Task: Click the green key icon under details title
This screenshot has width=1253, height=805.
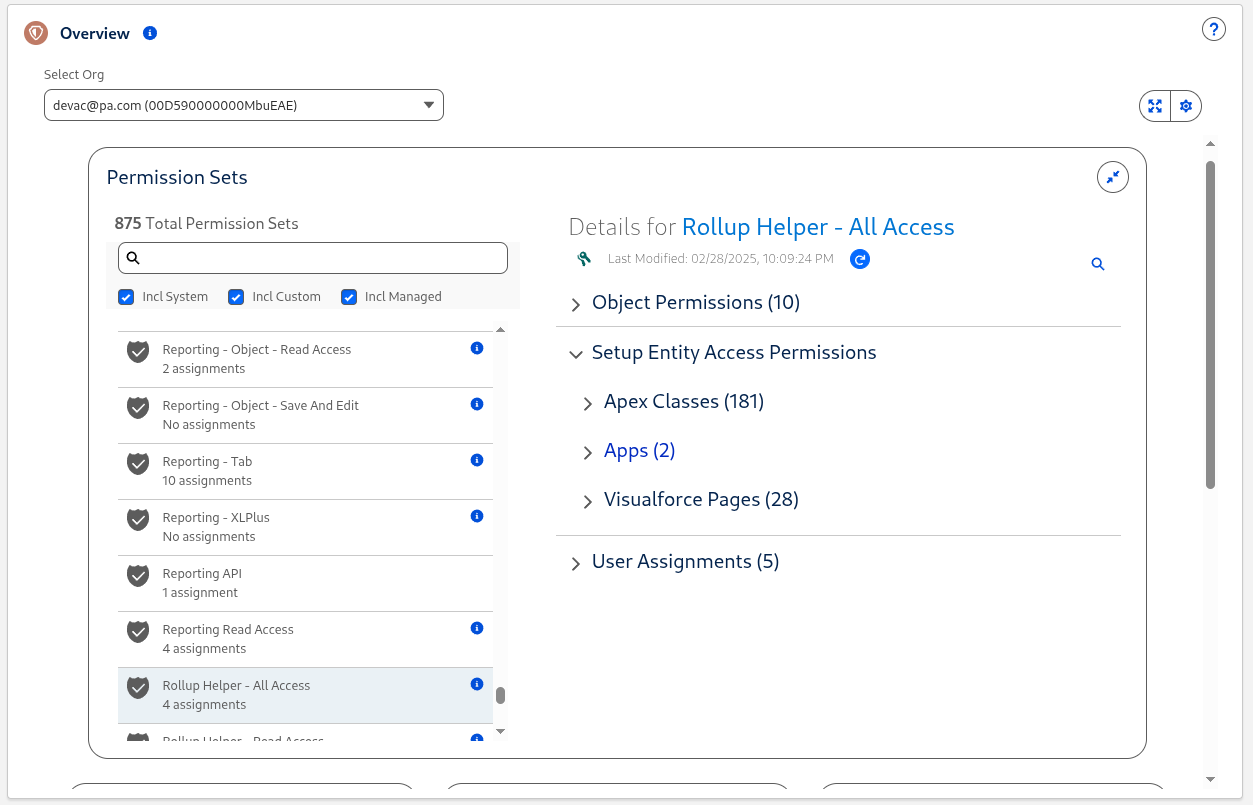Action: 585,259
